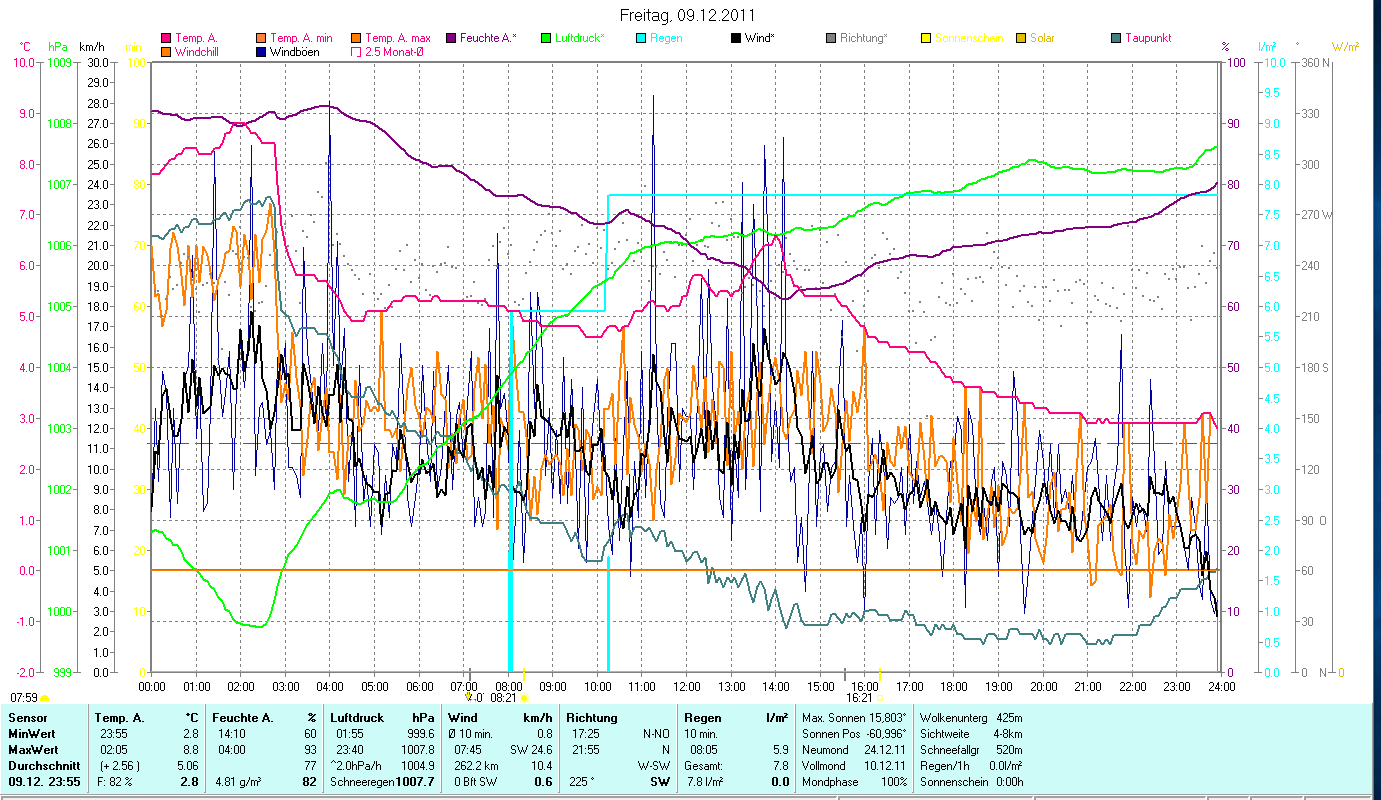Click the hPa axis unit label
1381x800 pixels.
(59, 47)
